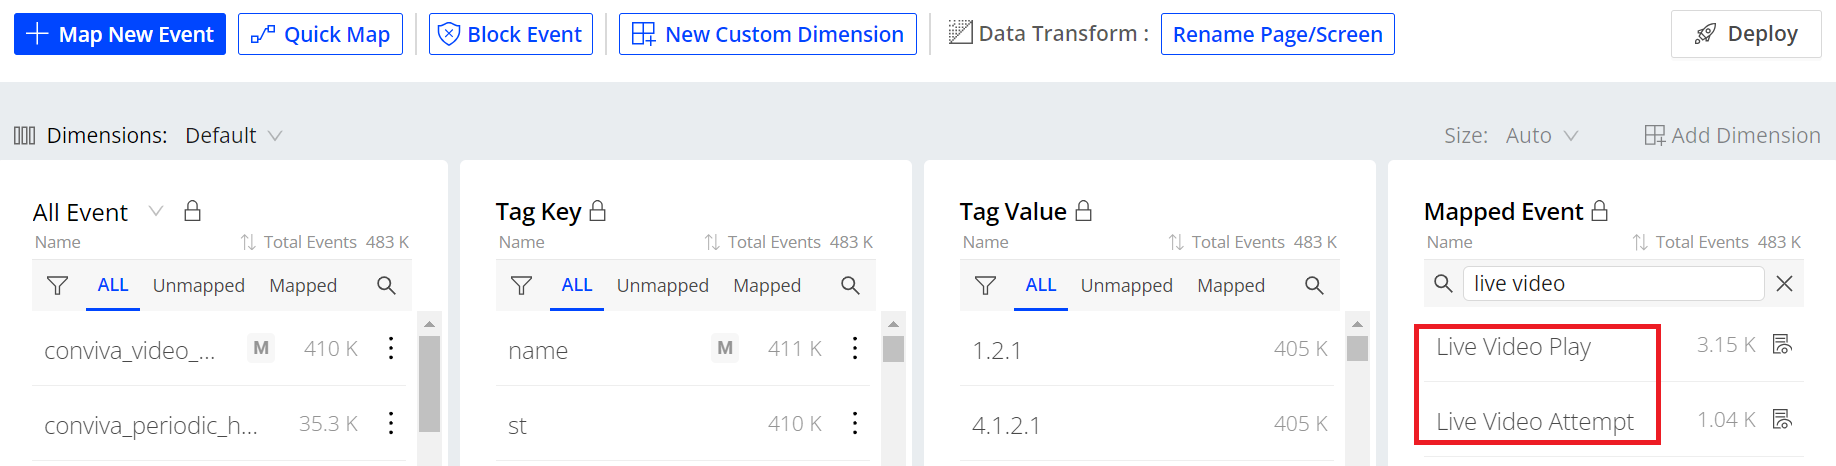This screenshot has width=1836, height=466.
Task: Toggle the lock on Mapped Event dimension
Action: [1600, 211]
